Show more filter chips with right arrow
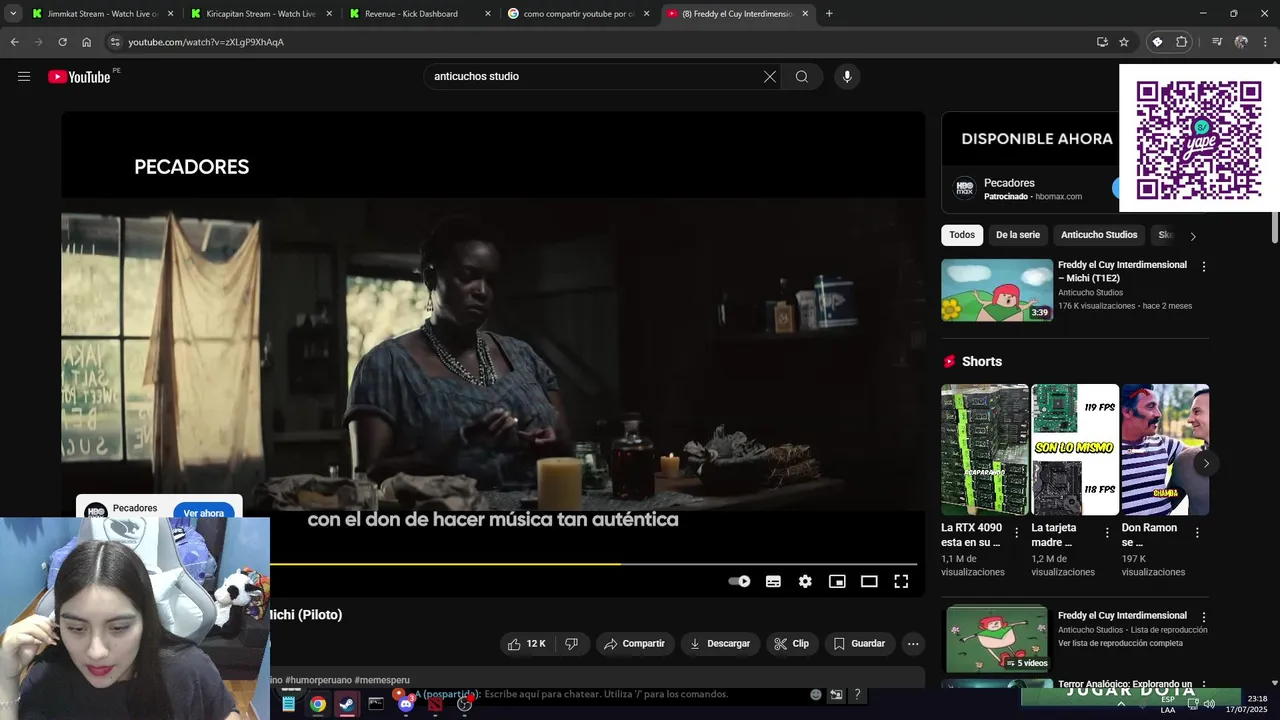 tap(1192, 236)
